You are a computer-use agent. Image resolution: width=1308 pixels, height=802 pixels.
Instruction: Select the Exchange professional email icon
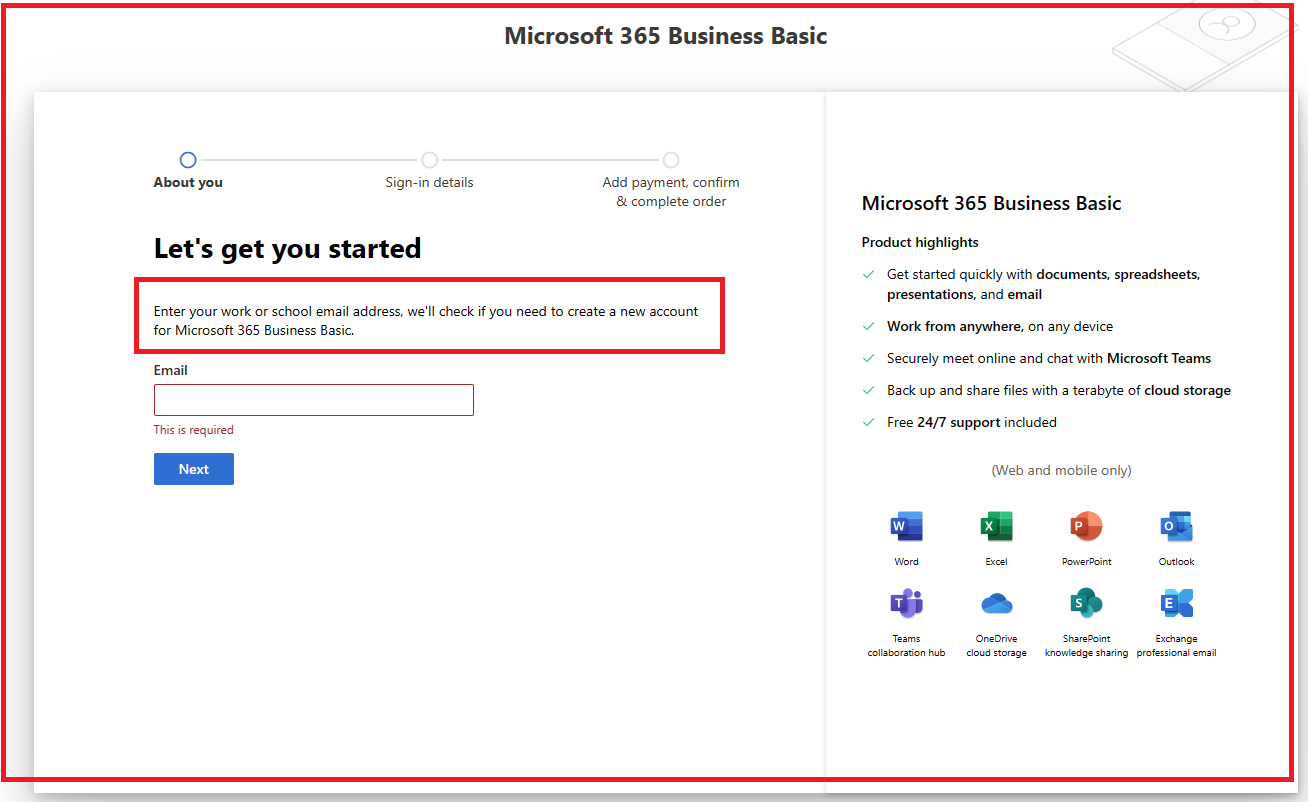tap(1176, 602)
